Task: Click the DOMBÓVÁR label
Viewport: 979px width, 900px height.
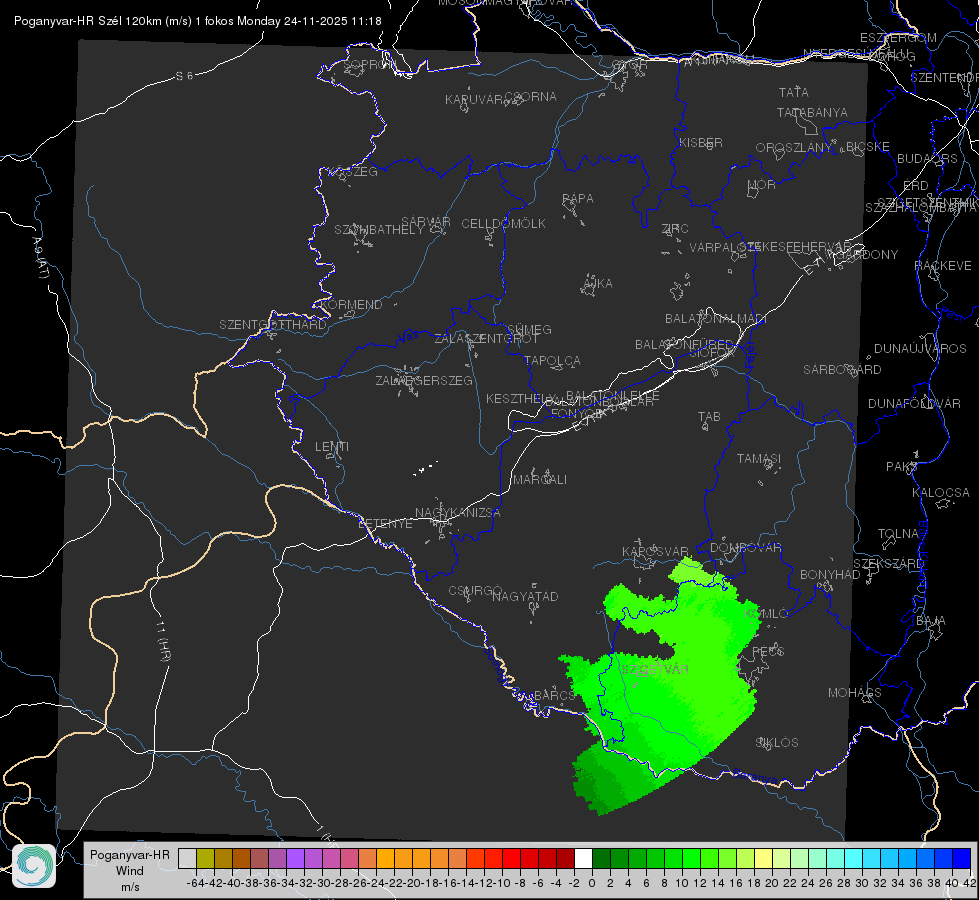Action: click(746, 548)
